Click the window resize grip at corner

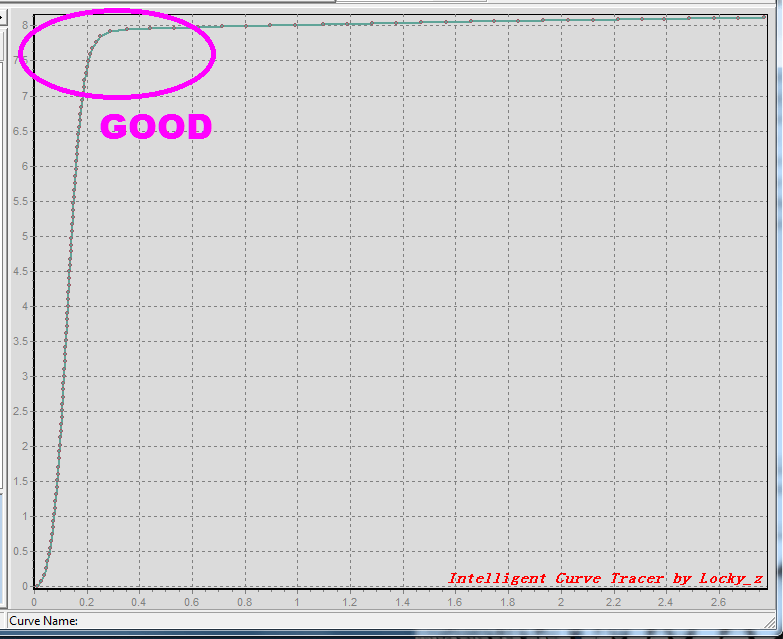(x=770, y=623)
